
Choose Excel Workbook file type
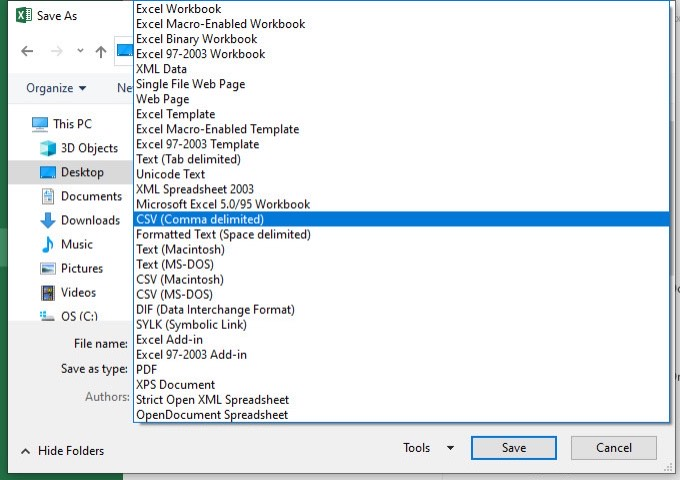(401, 9)
